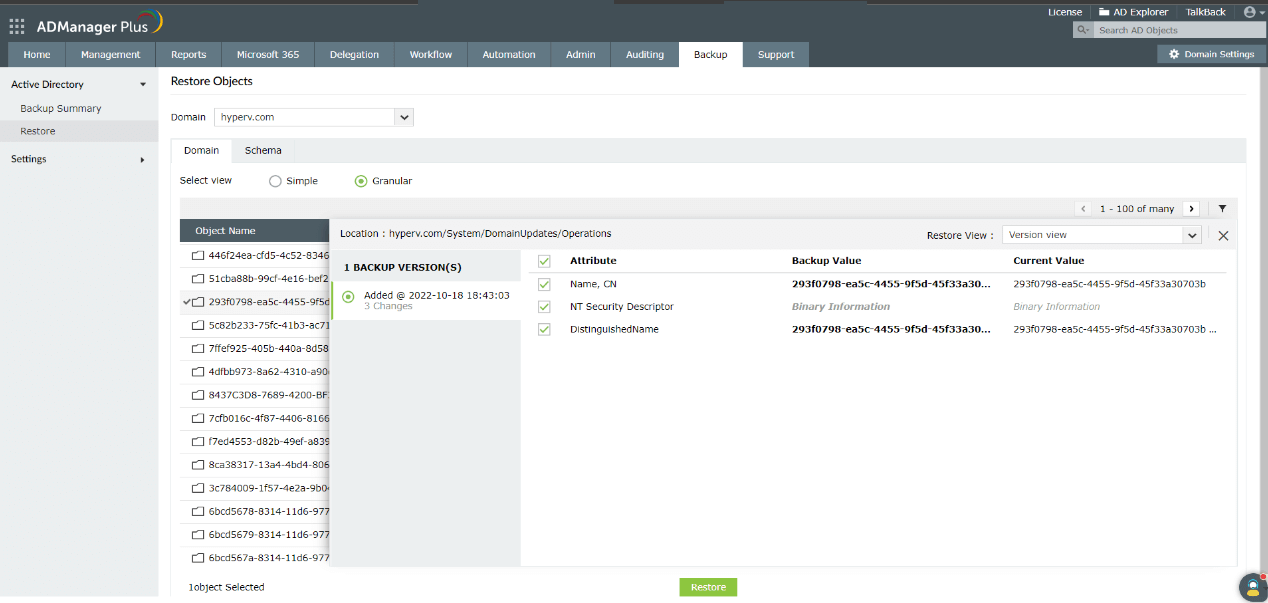Image resolution: width=1268 pixels, height=603 pixels.
Task: Click the 1objectSelected status text
Action: click(226, 587)
